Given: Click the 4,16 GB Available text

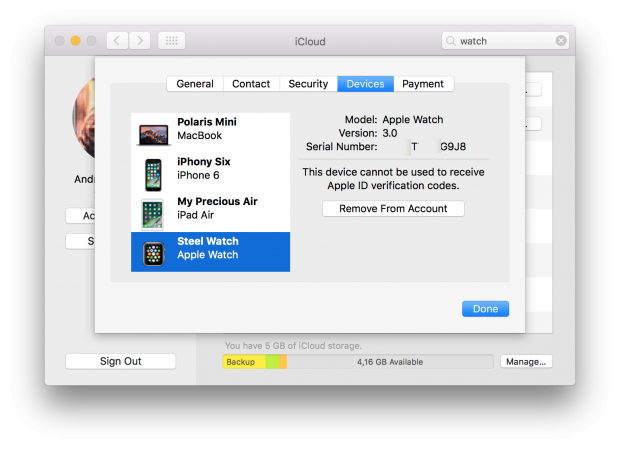Looking at the screenshot, I should pos(390,362).
